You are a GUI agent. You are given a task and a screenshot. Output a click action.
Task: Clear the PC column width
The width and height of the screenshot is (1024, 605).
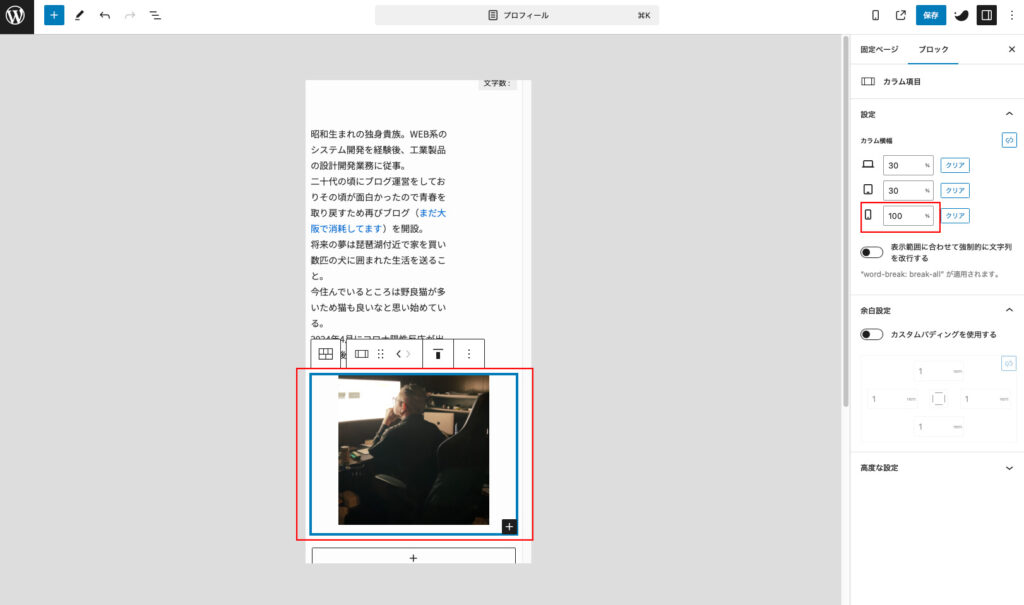(955, 165)
